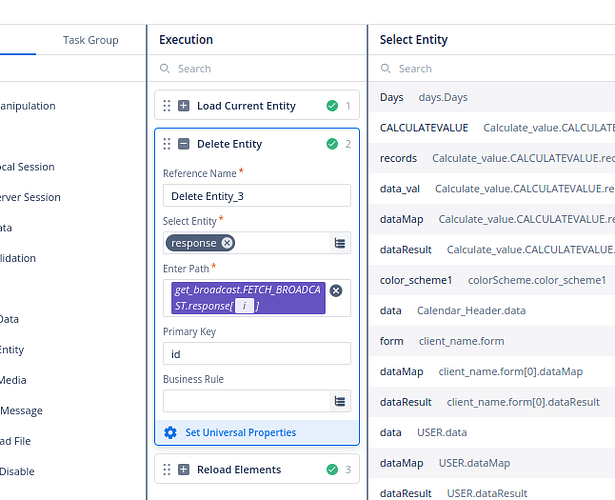
Task: Remove the response chip from Select Entity
Action: (227, 243)
